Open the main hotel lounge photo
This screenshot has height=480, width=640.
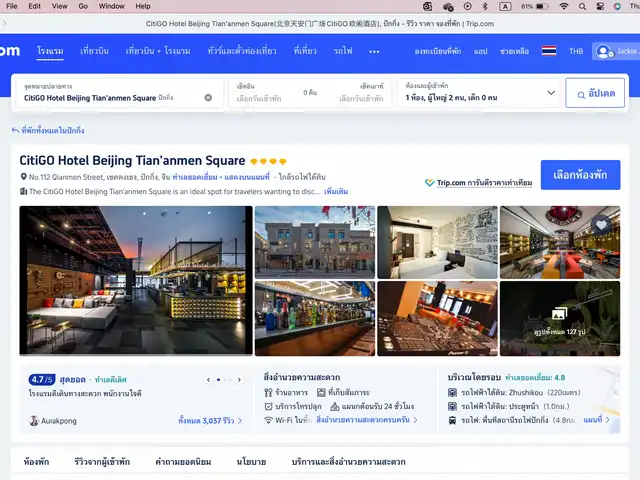tap(136, 281)
